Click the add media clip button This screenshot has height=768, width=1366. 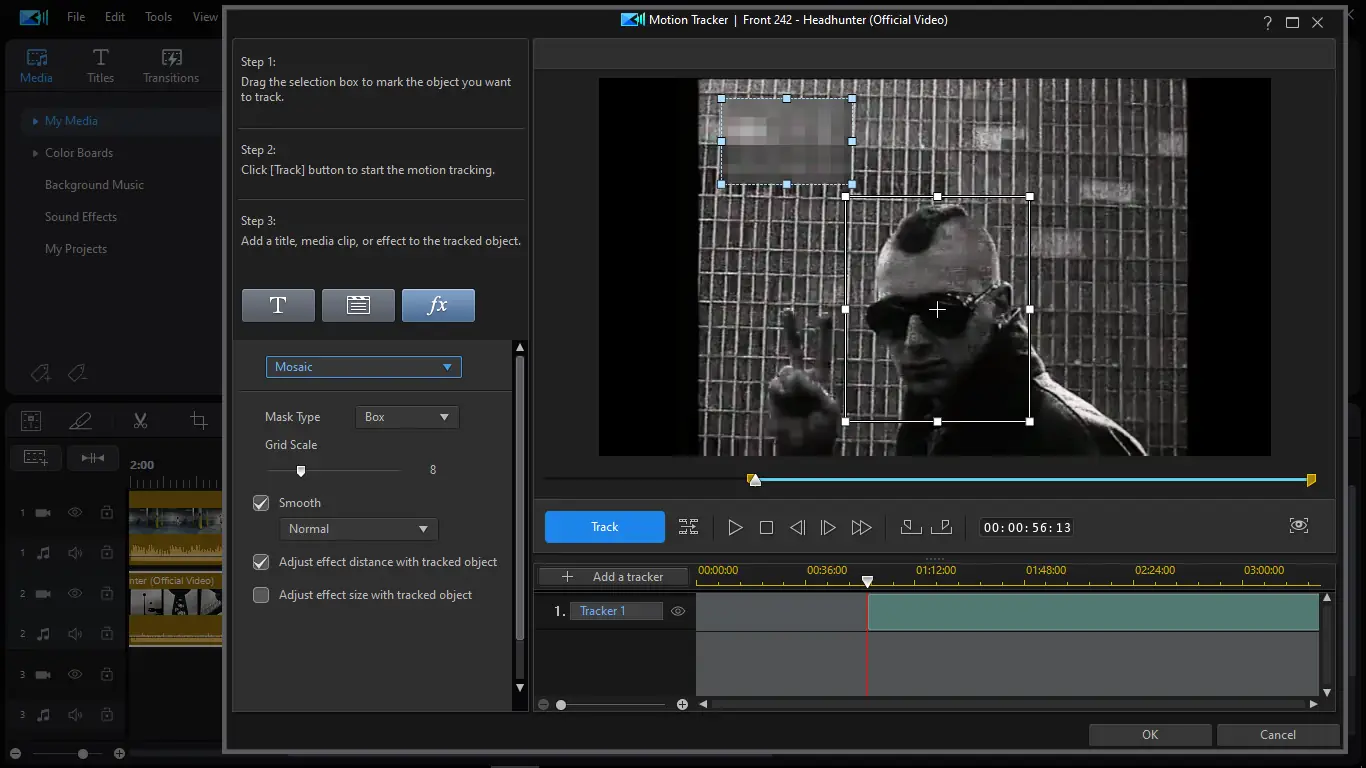pyautogui.click(x=358, y=306)
